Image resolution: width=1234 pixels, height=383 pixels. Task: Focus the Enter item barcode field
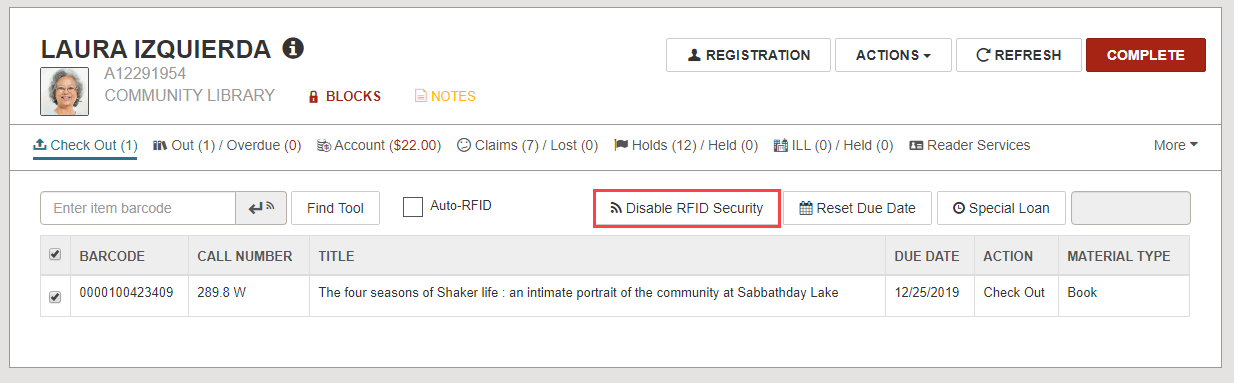click(x=138, y=208)
